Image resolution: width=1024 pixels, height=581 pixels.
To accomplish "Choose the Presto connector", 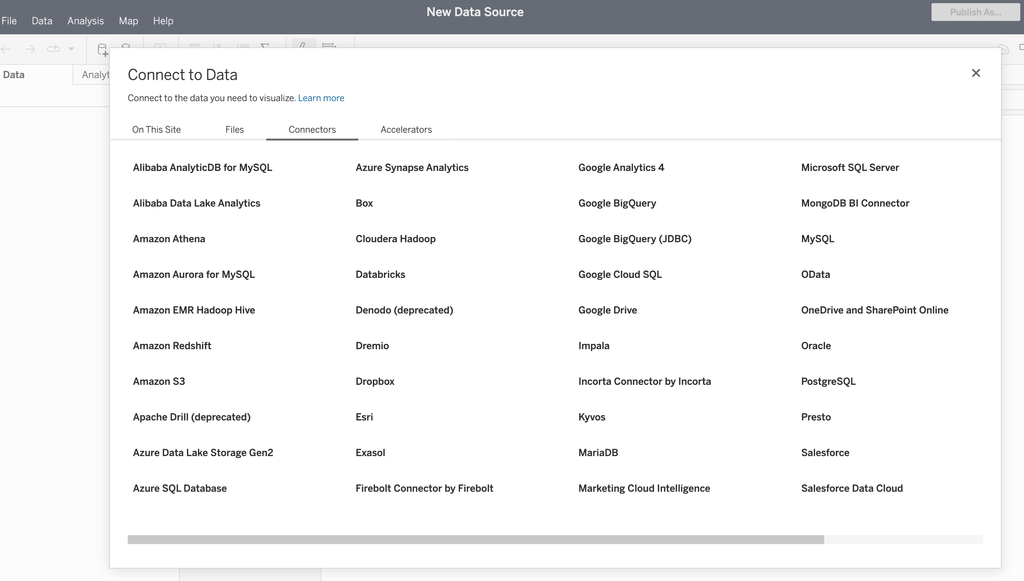I will pos(816,416).
